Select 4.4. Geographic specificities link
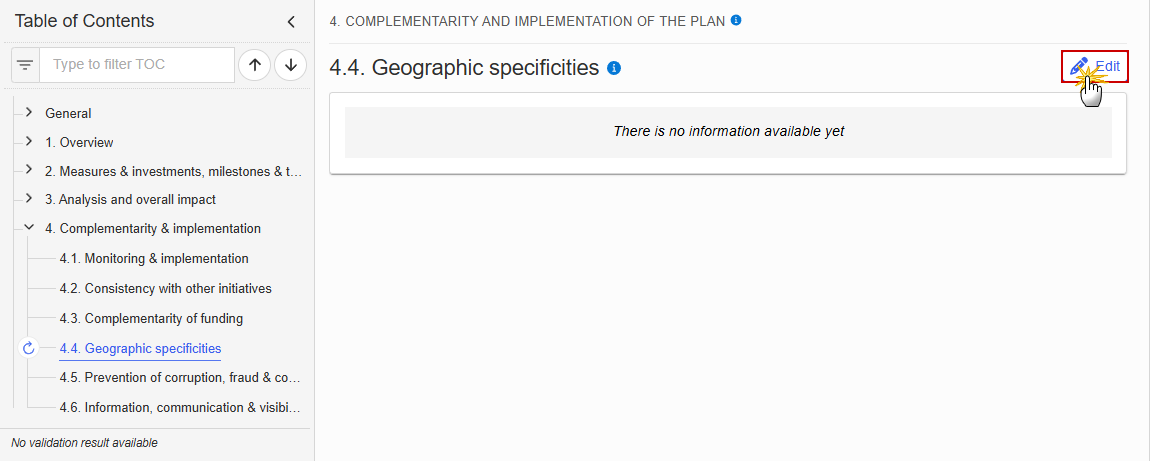This screenshot has height=461, width=1150. tap(140, 349)
